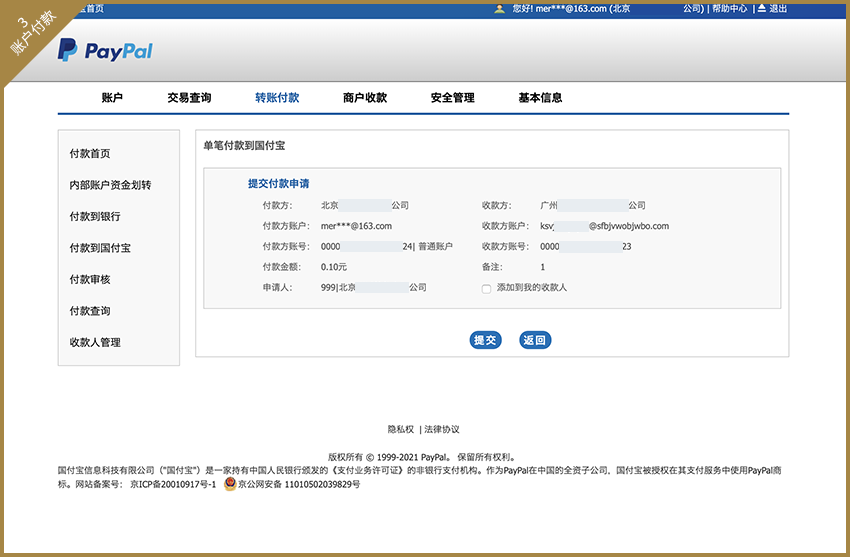Open 付款审核 in the sidebar
This screenshot has height=557, width=850.
point(90,279)
